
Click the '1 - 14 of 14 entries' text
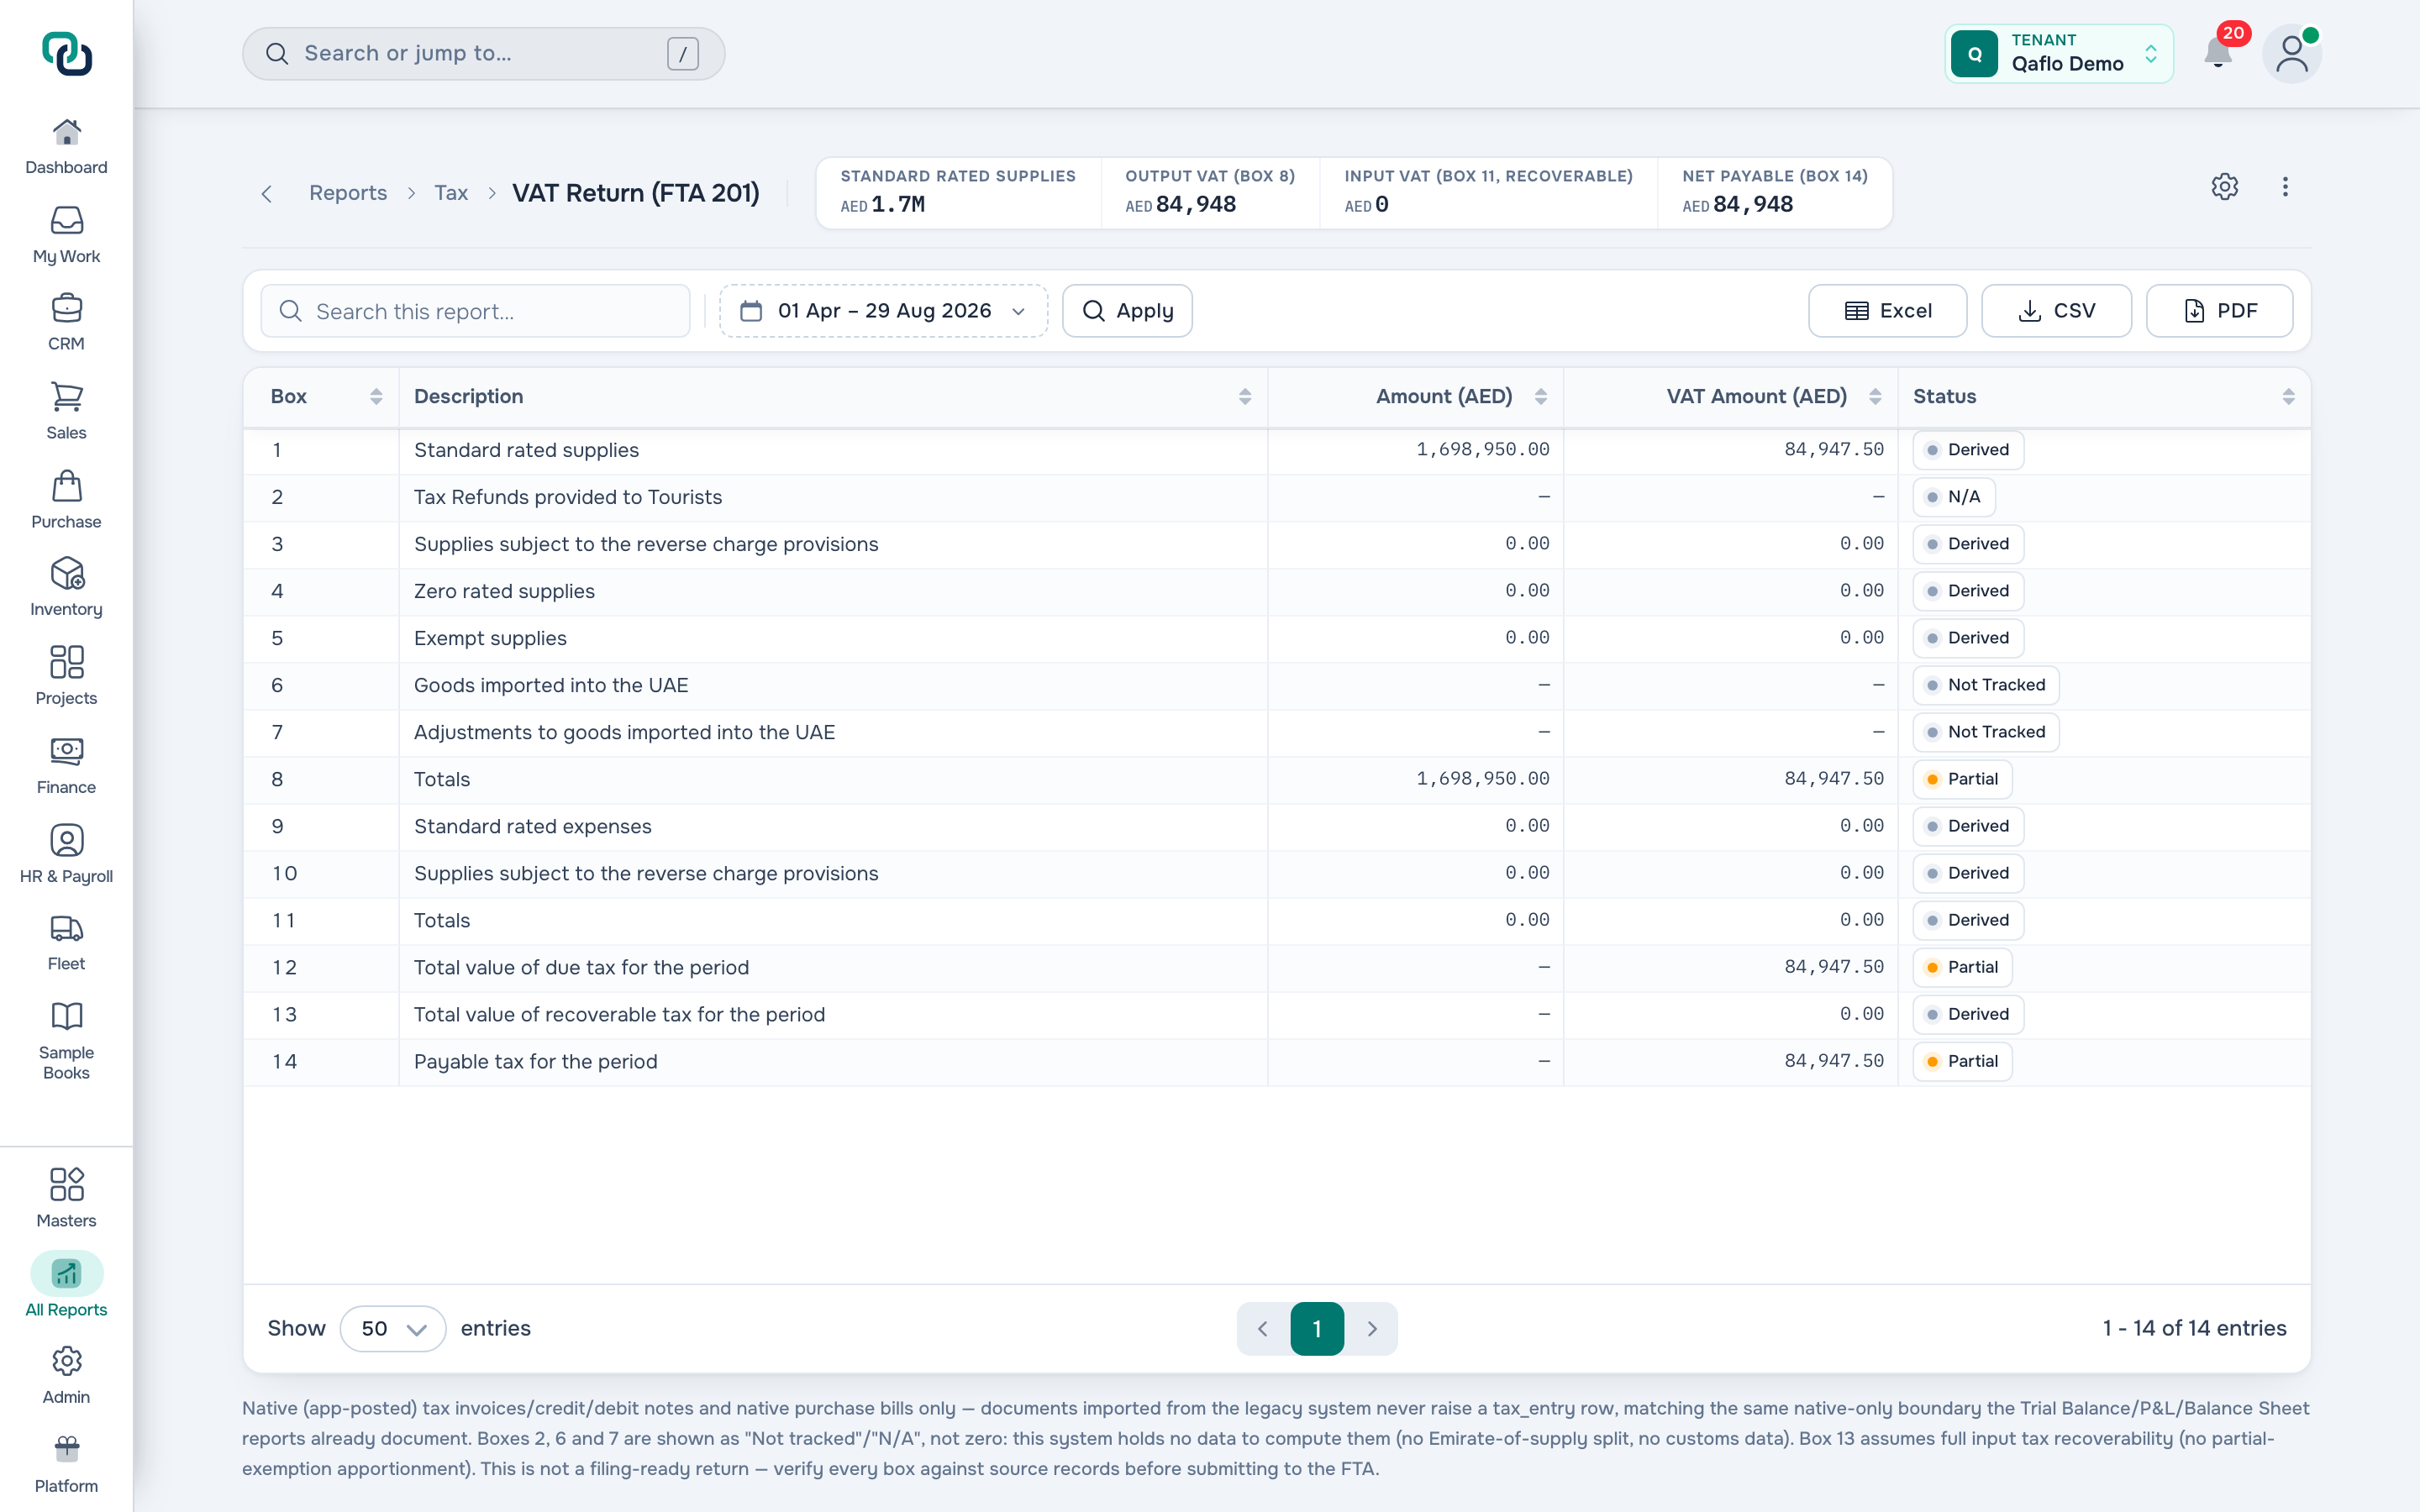click(2194, 1328)
